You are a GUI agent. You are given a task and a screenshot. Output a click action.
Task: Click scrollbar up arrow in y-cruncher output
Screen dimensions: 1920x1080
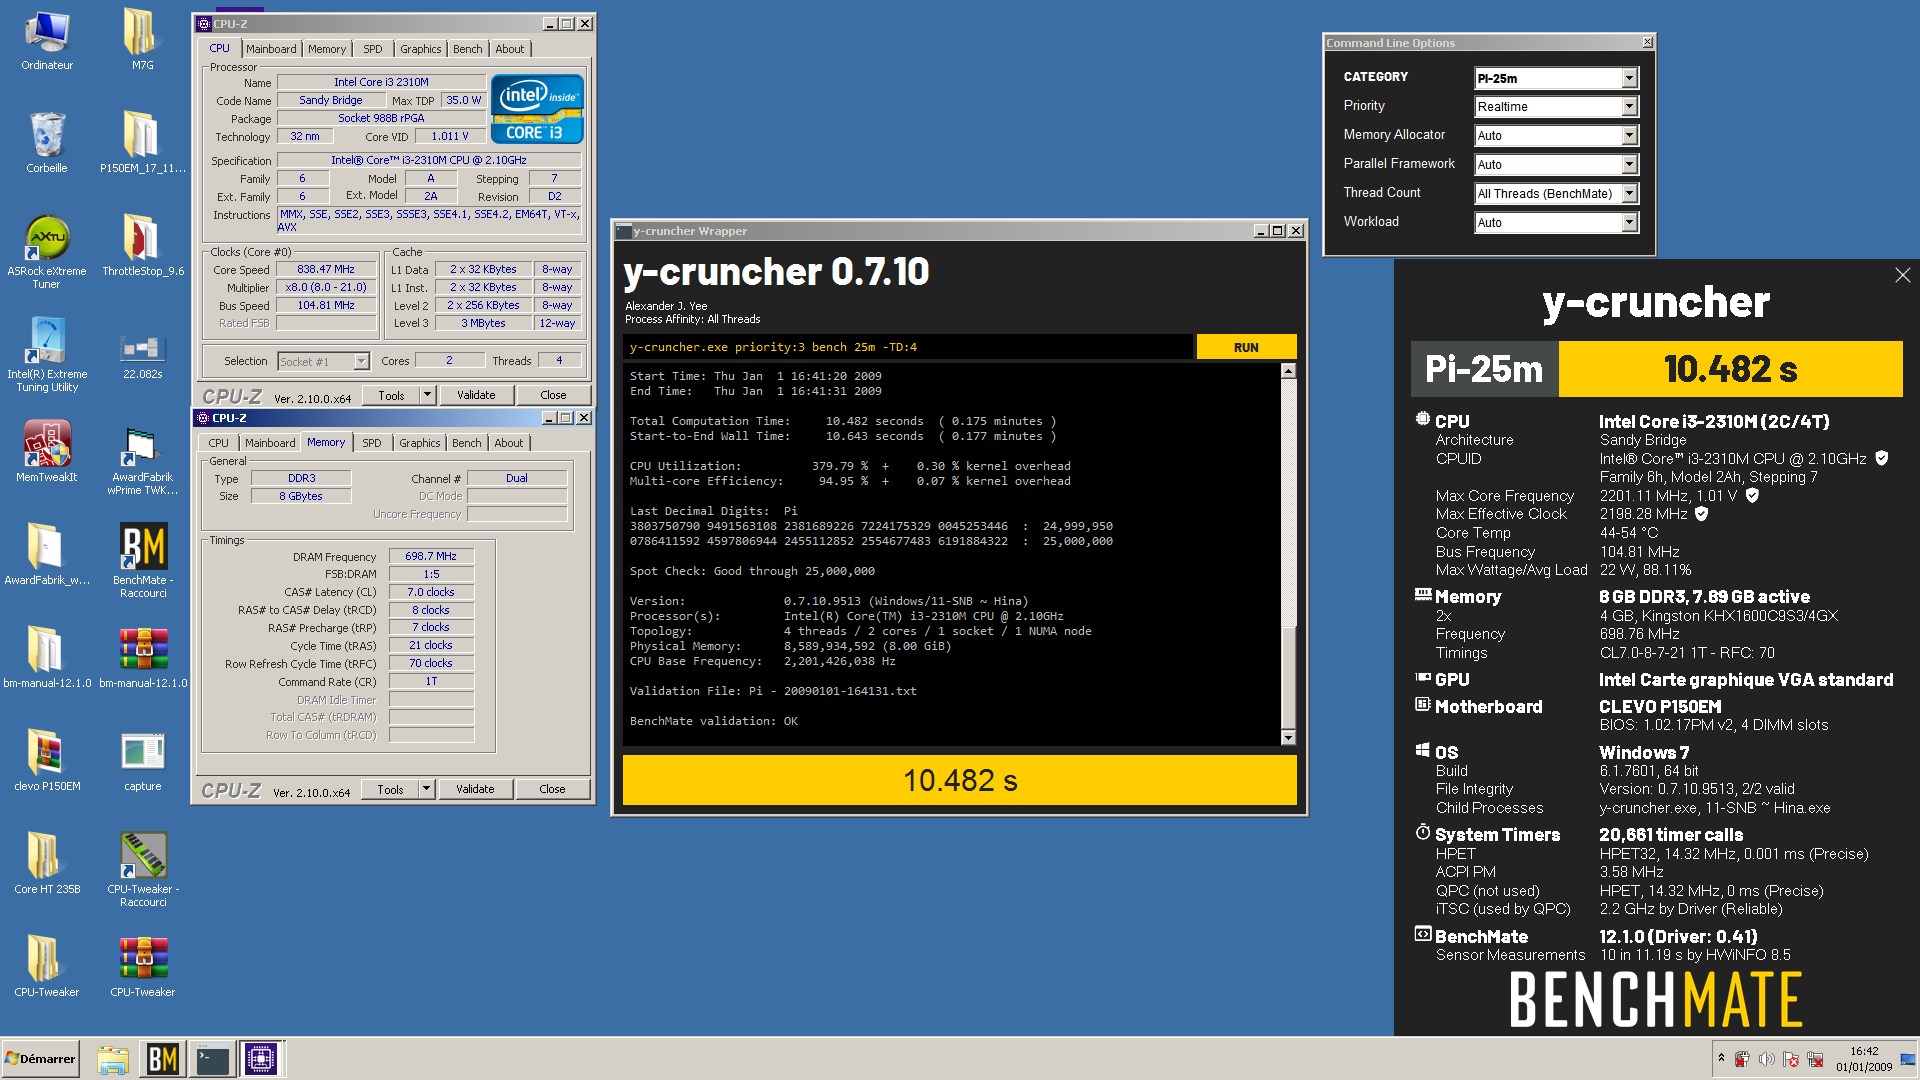point(1288,371)
